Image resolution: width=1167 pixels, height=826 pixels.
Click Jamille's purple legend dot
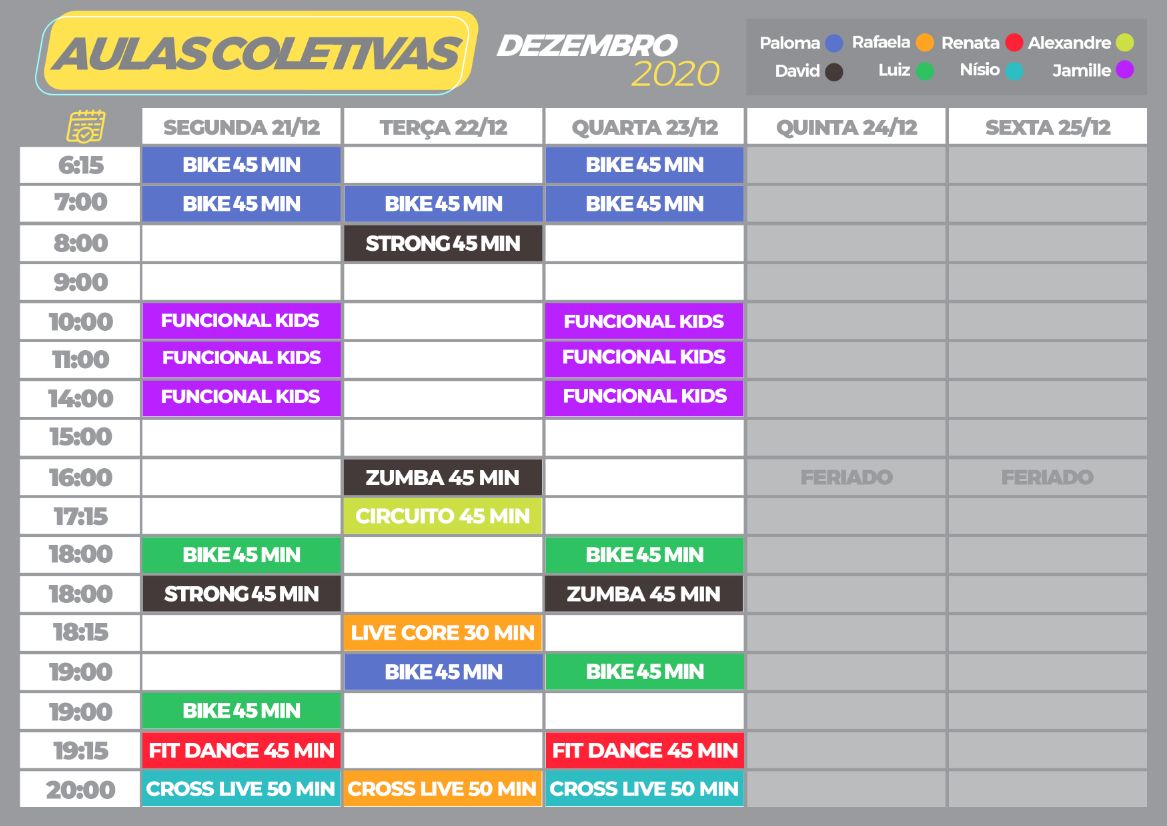(x=1125, y=70)
